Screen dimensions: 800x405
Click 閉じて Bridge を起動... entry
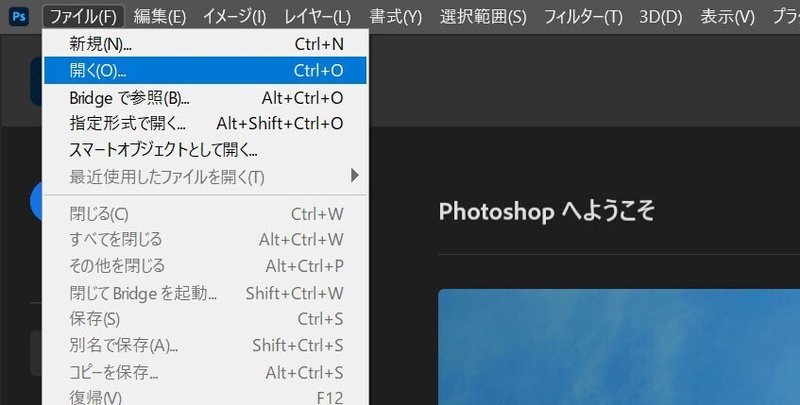pyautogui.click(x=205, y=293)
